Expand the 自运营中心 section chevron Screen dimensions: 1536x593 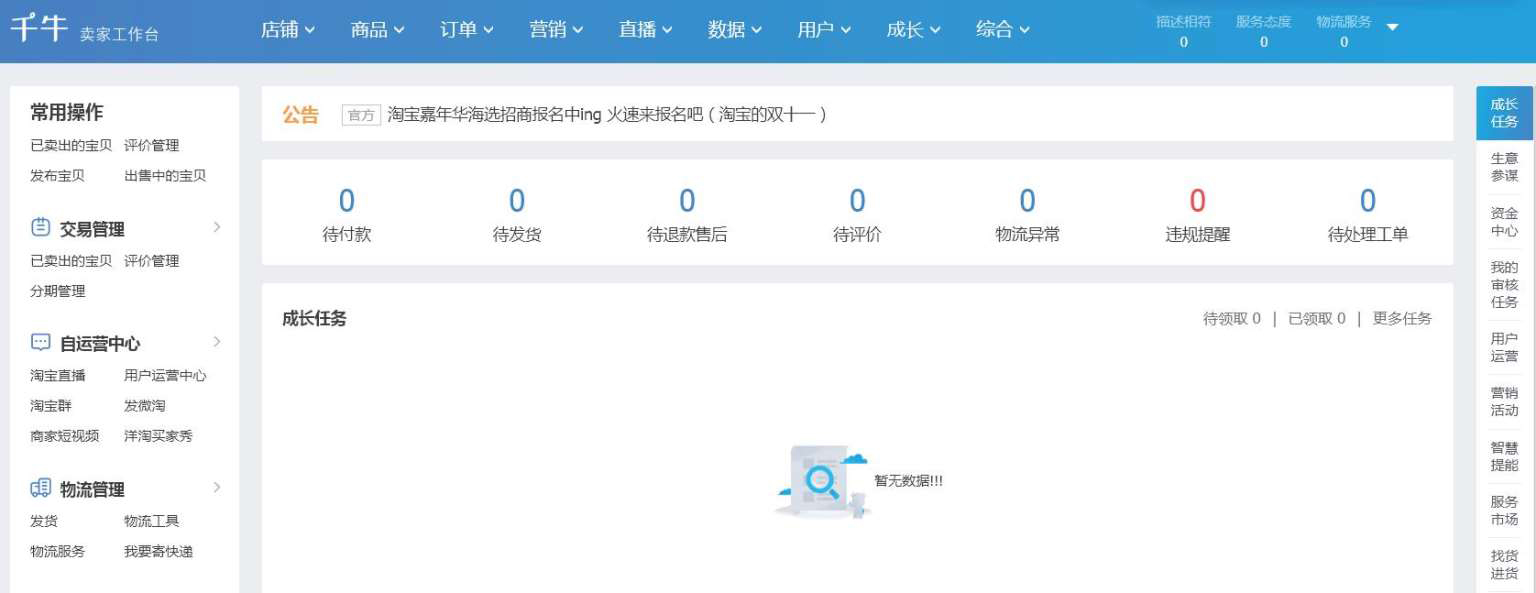pyautogui.click(x=217, y=342)
